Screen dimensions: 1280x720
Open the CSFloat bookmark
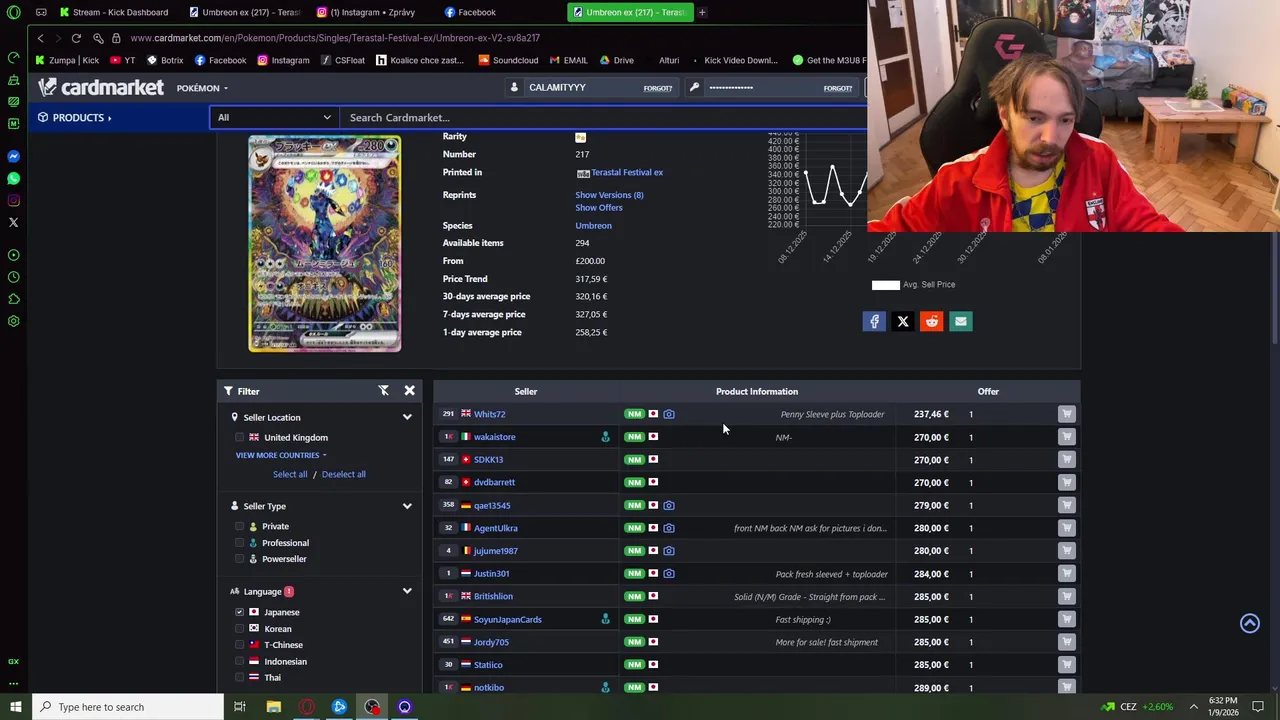(343, 60)
